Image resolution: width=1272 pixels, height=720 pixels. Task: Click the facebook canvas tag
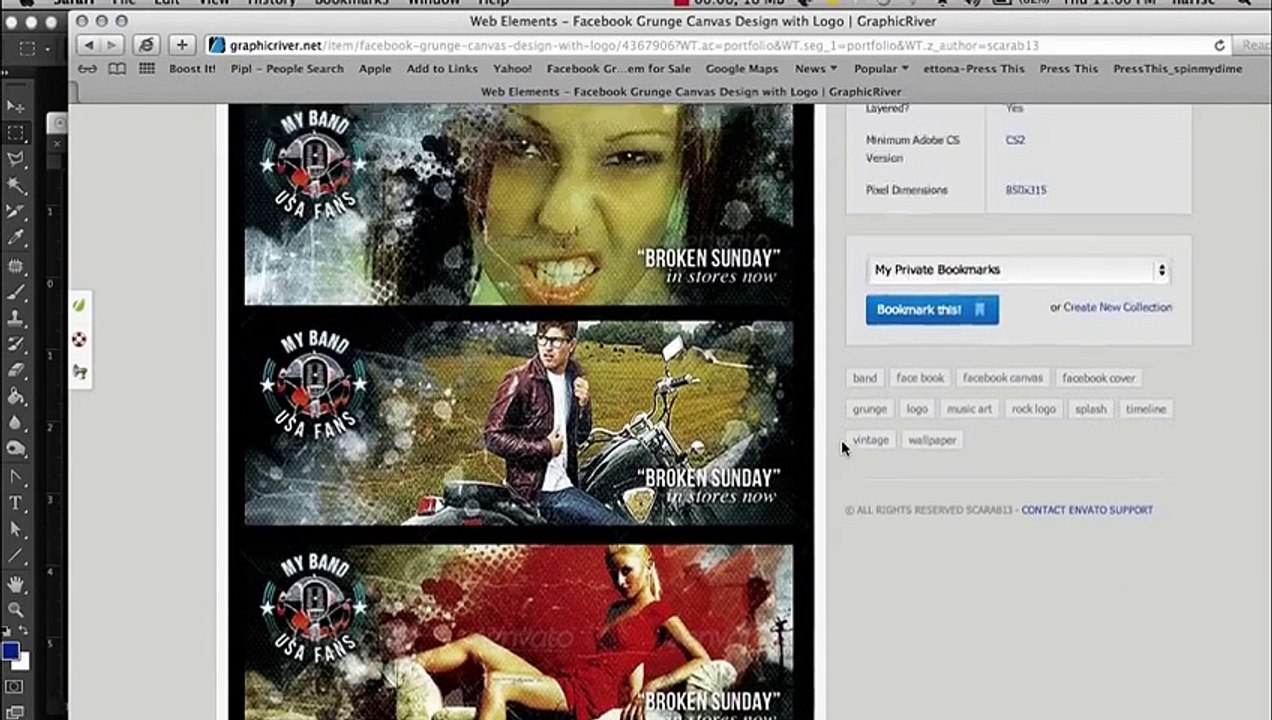tap(1002, 378)
